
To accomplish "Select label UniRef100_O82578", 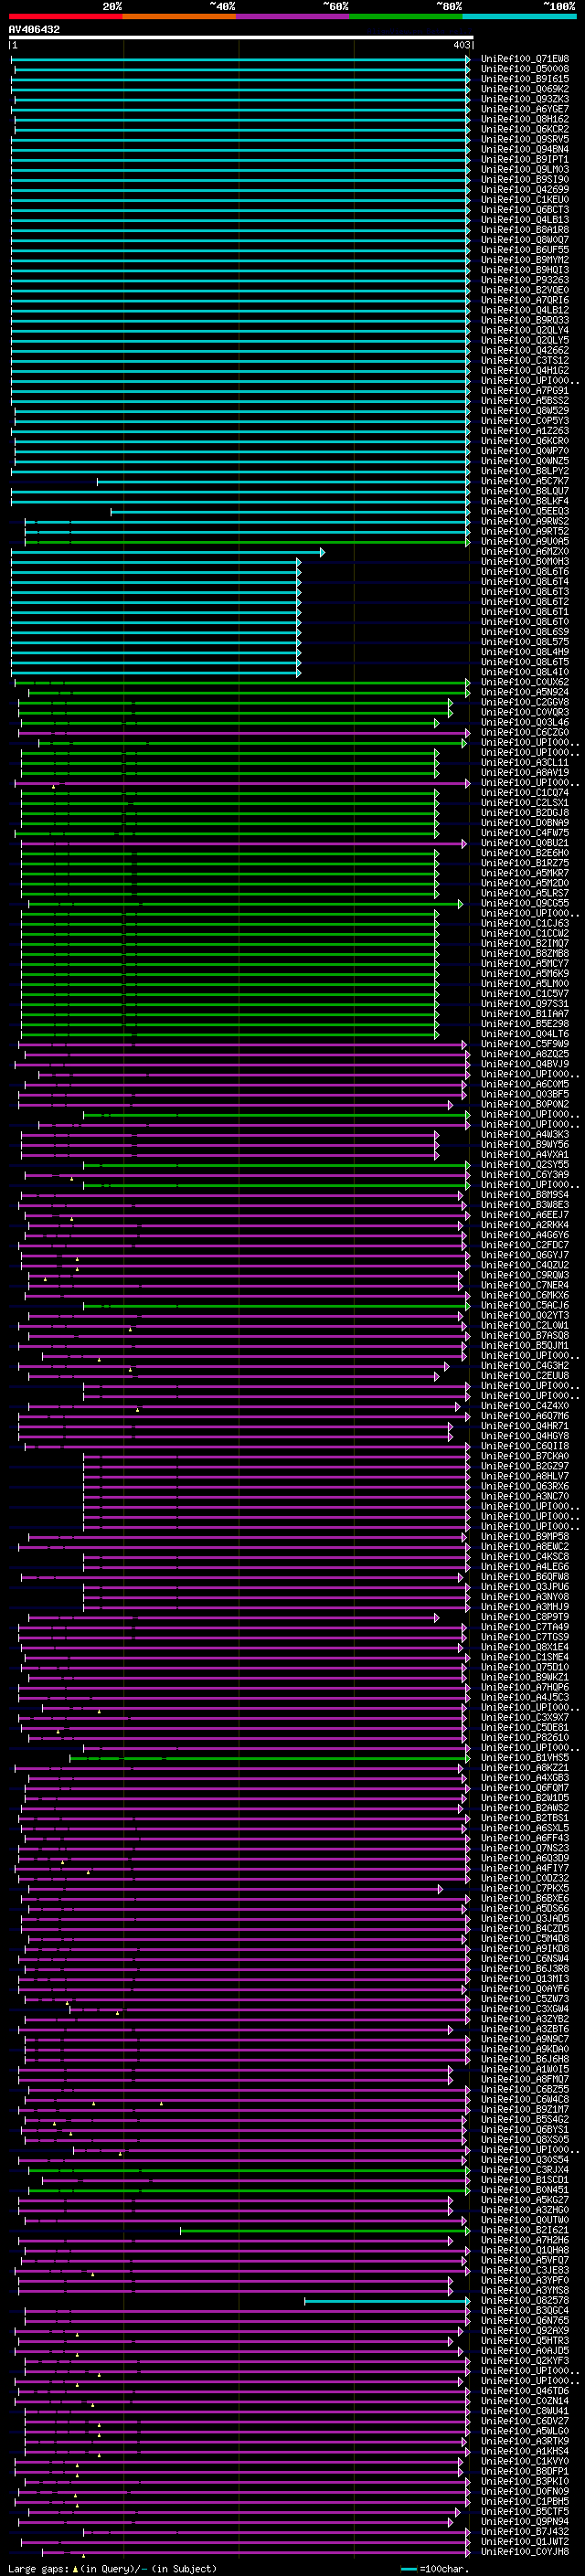I will 525,2301.
